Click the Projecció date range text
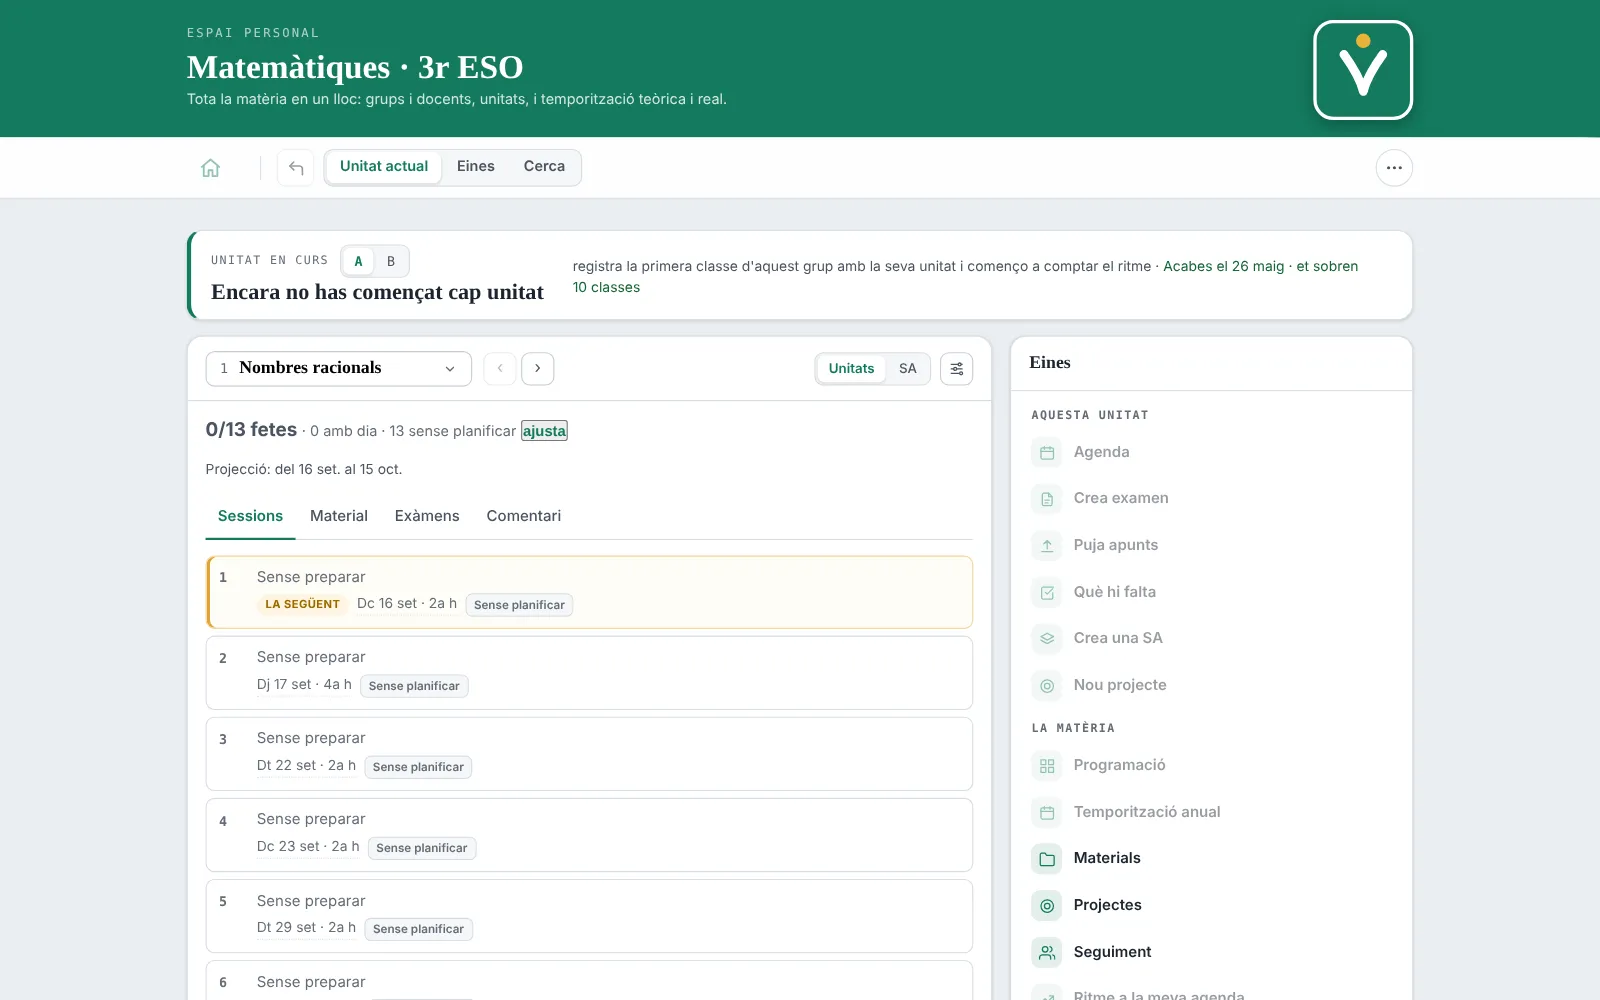Screen dimensions: 1600x1000 point(304,469)
